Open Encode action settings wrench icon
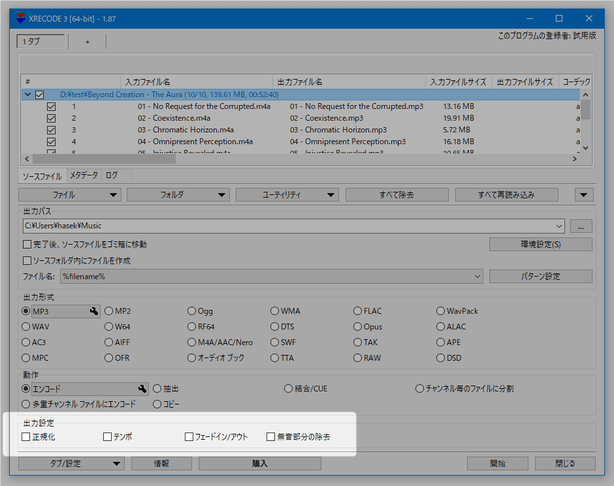The height and width of the screenshot is (486, 614). (142, 389)
